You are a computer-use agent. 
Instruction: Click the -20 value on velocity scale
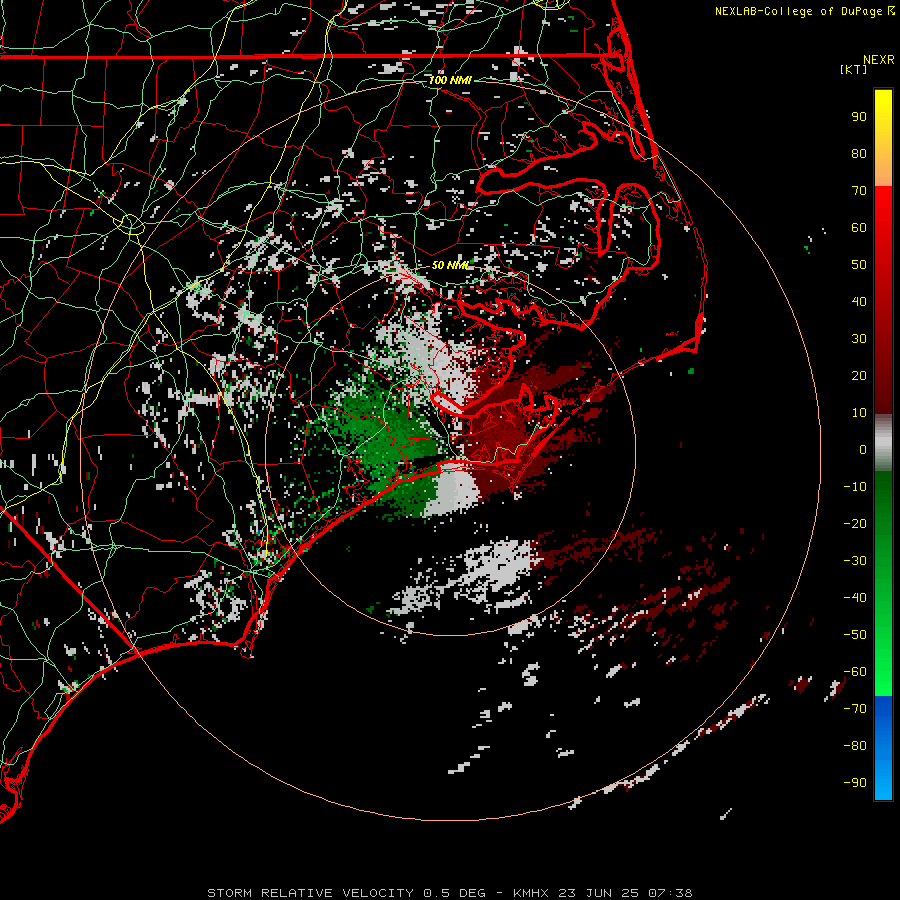855,523
